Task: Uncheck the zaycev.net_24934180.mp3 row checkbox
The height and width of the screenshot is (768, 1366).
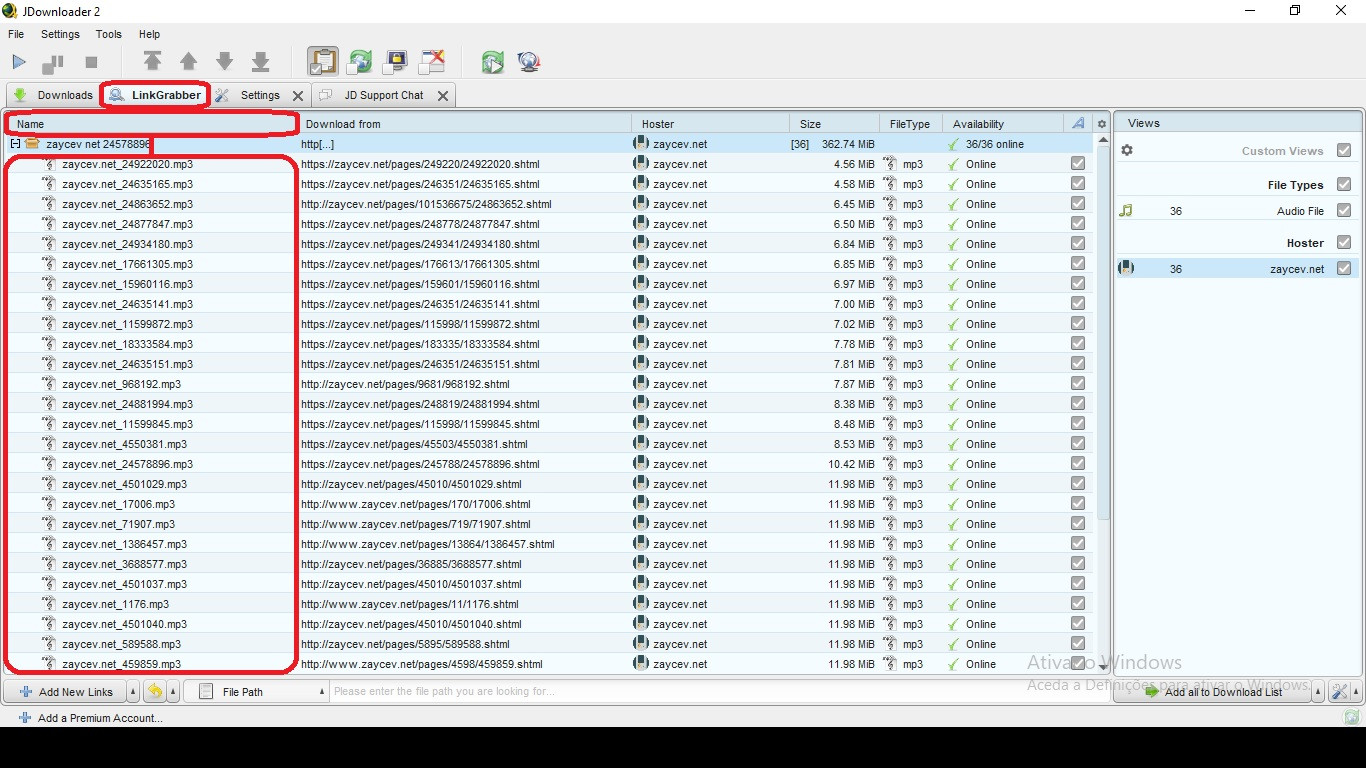Action: (1078, 244)
